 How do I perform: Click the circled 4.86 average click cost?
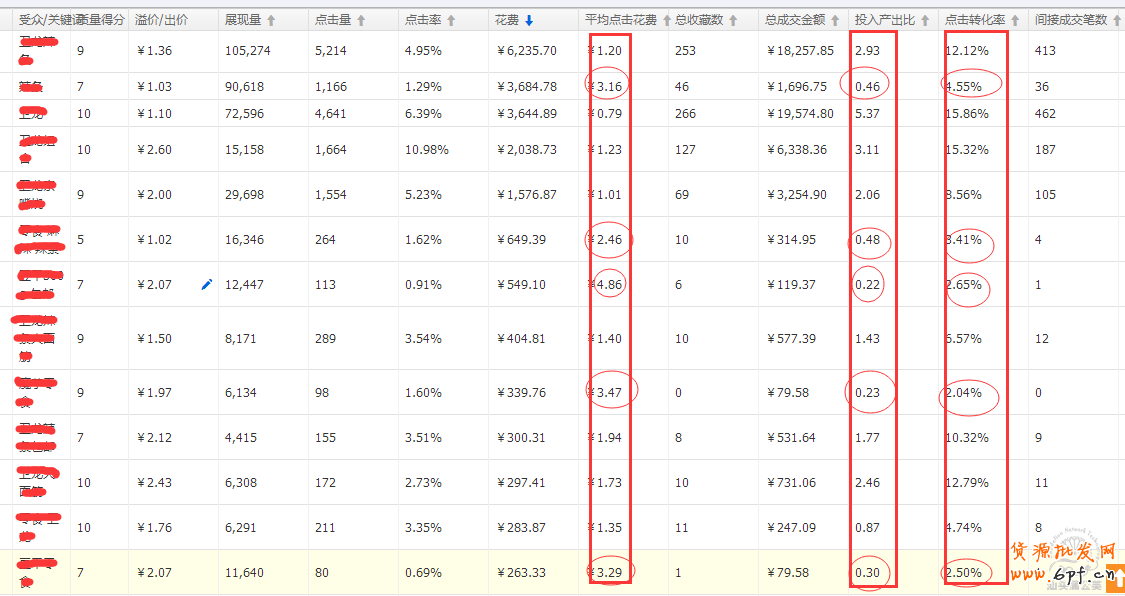point(609,285)
